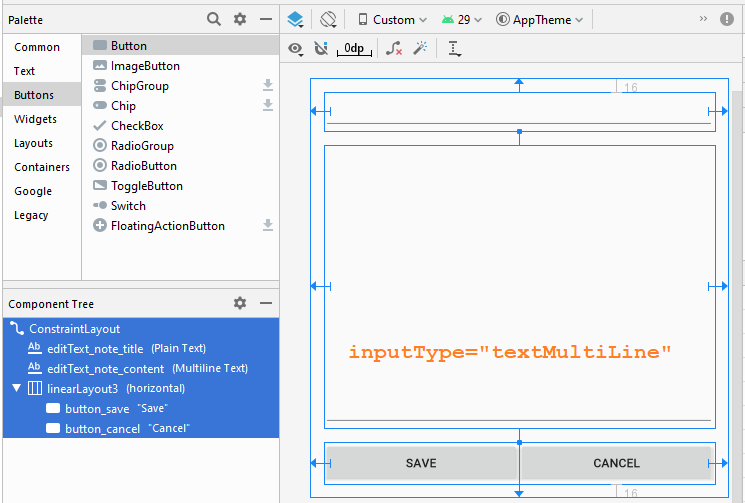Pick RadioButton from the palette
The width and height of the screenshot is (745, 503).
(181, 165)
